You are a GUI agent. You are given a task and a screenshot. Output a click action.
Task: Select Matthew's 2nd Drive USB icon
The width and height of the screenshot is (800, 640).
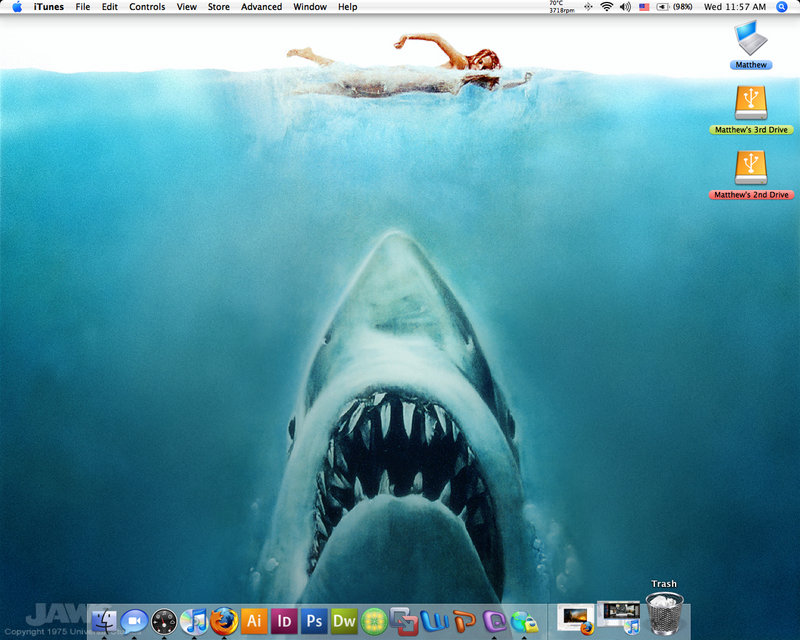tap(751, 167)
